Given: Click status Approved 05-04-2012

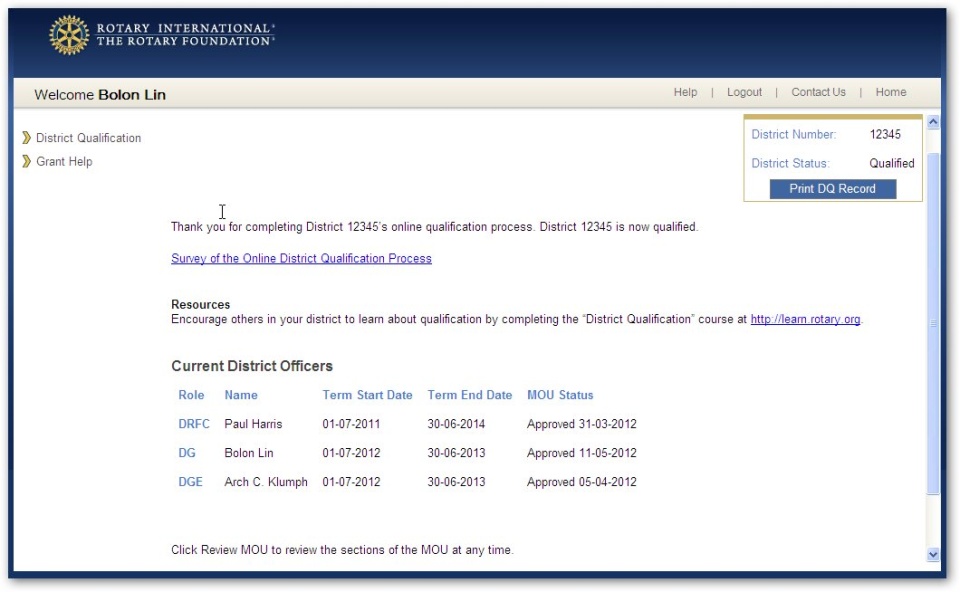Looking at the screenshot, I should [x=582, y=482].
